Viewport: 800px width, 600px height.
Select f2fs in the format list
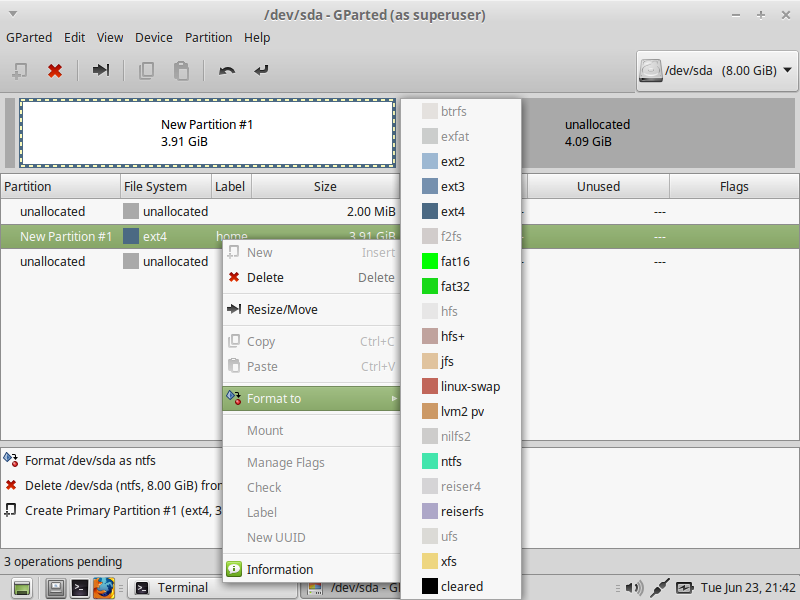(461, 236)
